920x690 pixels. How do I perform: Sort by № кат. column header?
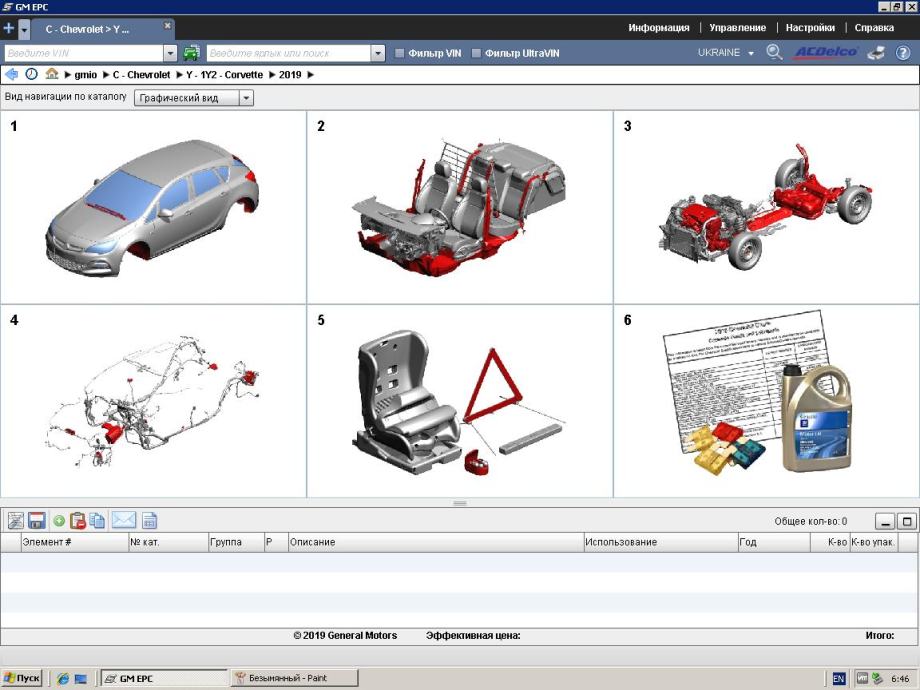[168, 542]
